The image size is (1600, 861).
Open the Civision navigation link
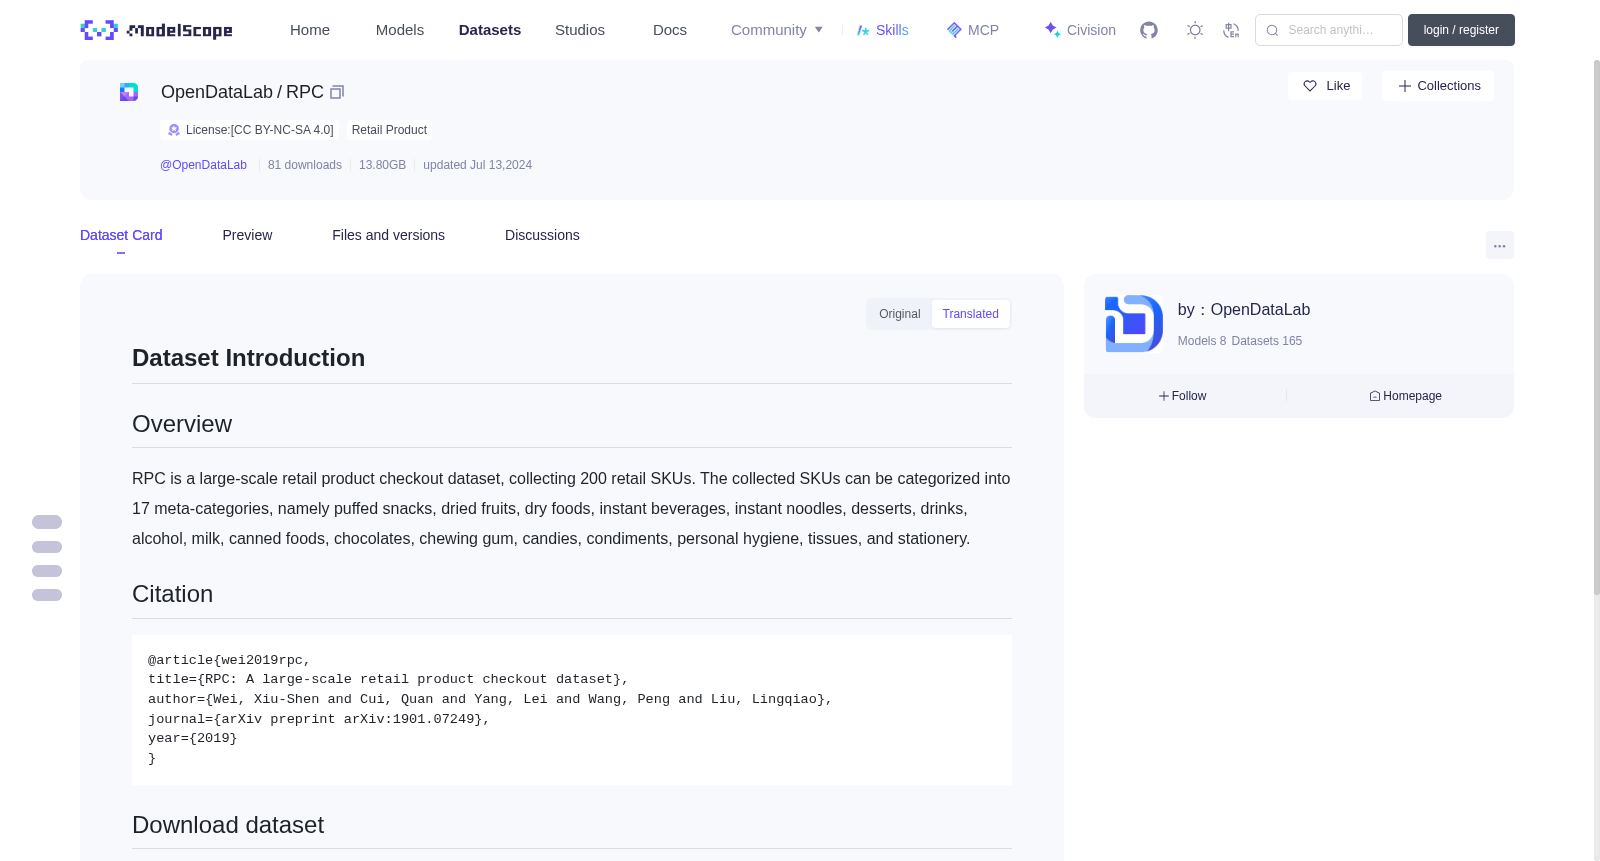tap(1079, 30)
